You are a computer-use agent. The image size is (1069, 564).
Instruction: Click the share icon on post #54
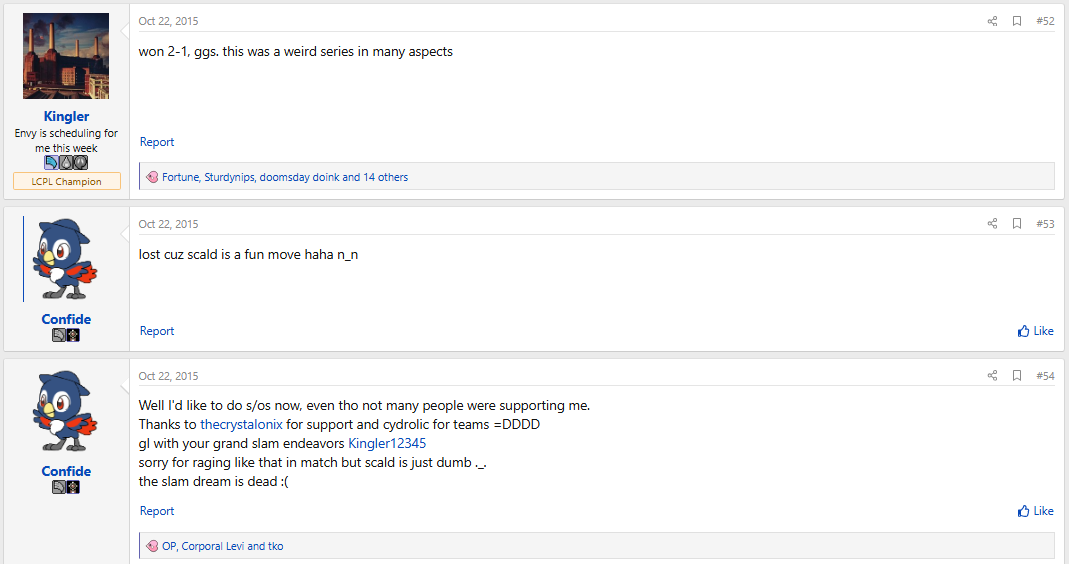click(992, 376)
